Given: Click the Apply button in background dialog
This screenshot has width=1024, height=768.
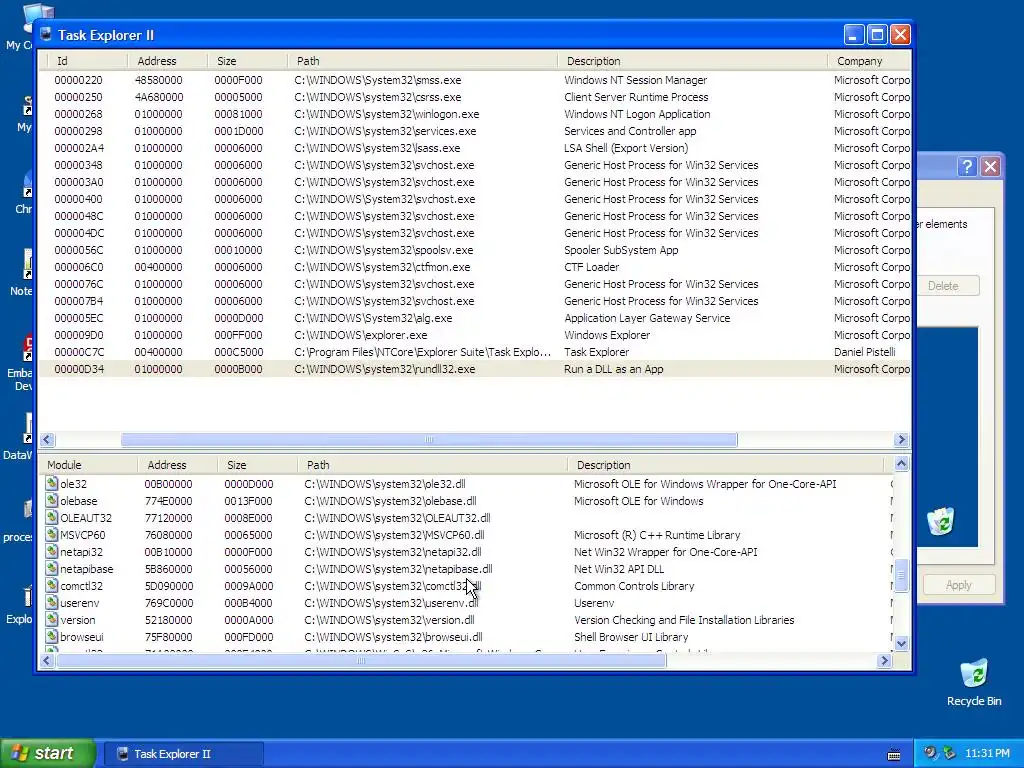Looking at the screenshot, I should (x=959, y=584).
